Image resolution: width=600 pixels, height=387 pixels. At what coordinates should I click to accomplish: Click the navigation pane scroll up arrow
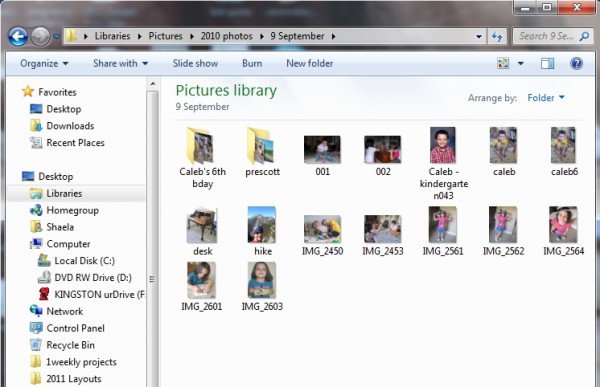click(153, 83)
